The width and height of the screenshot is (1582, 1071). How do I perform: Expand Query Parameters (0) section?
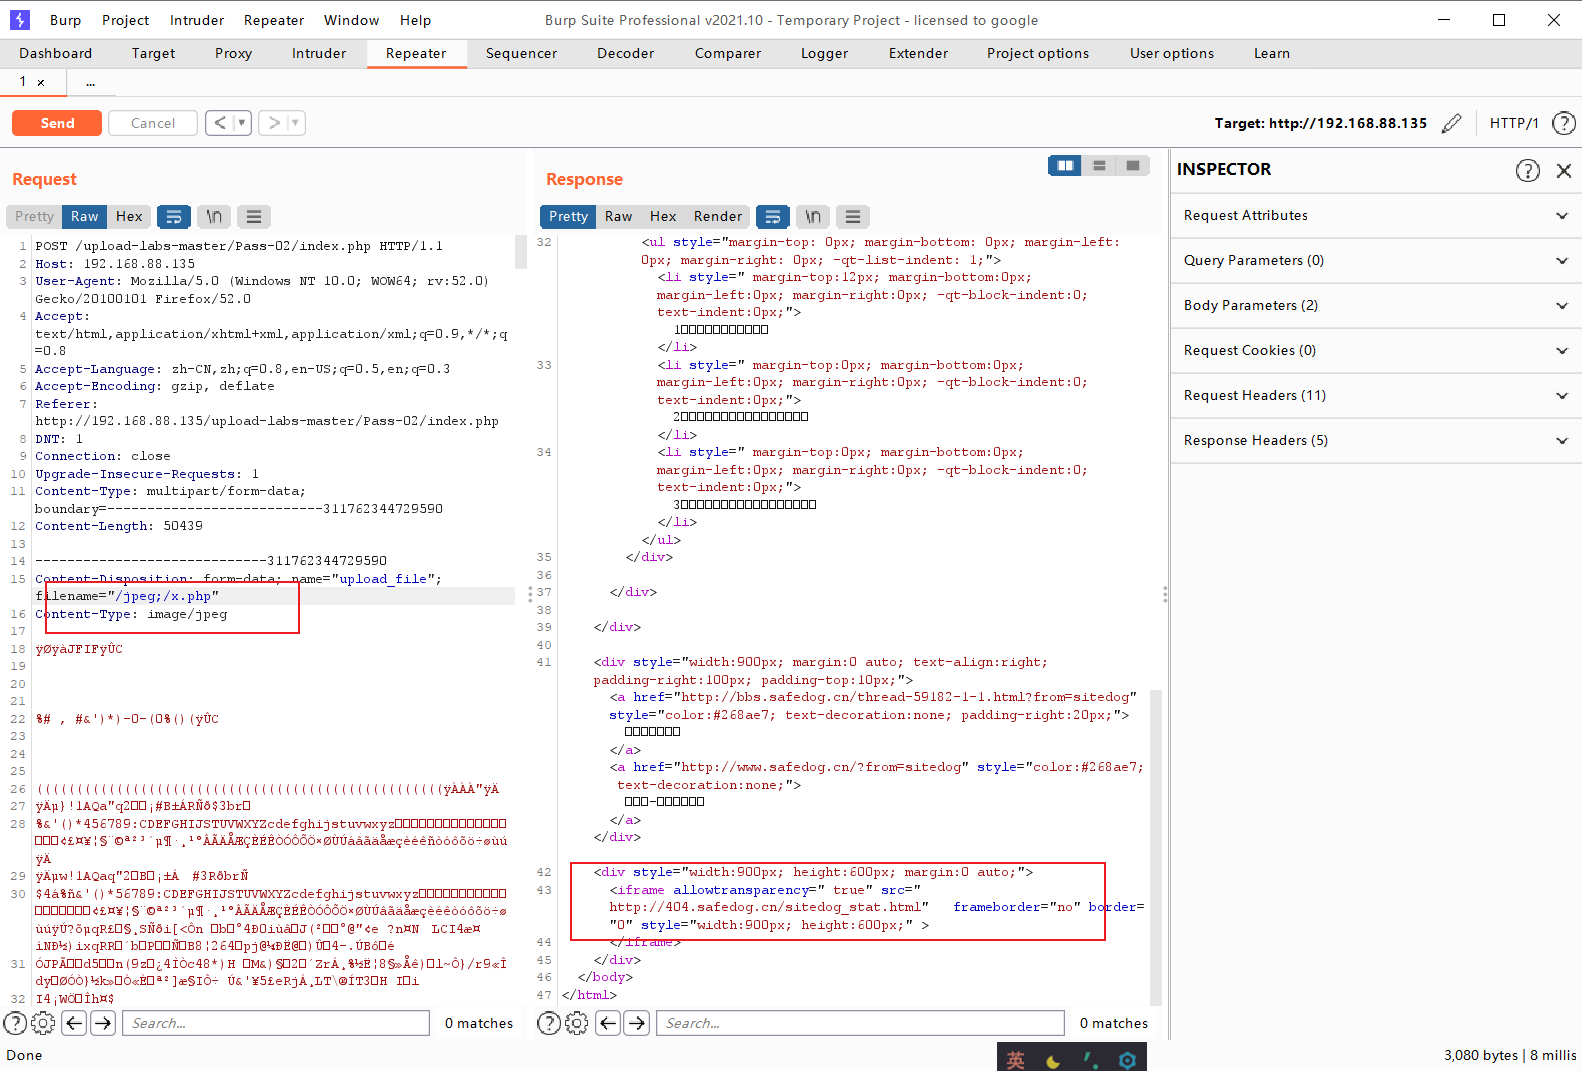coord(1376,261)
